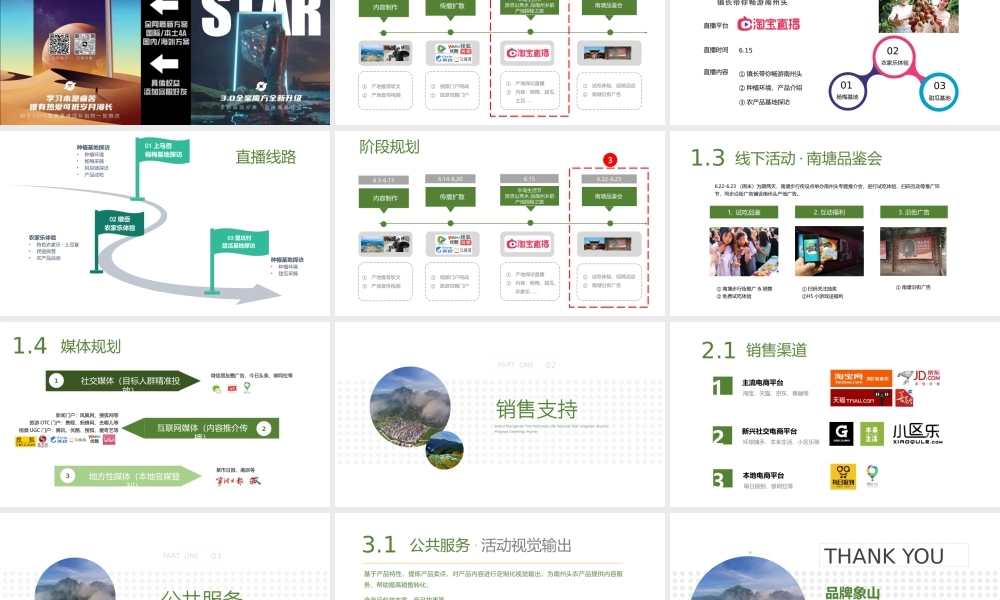This screenshot has width=1000, height=600.
Task: Click the 小区乐 logo
Action: point(917,433)
